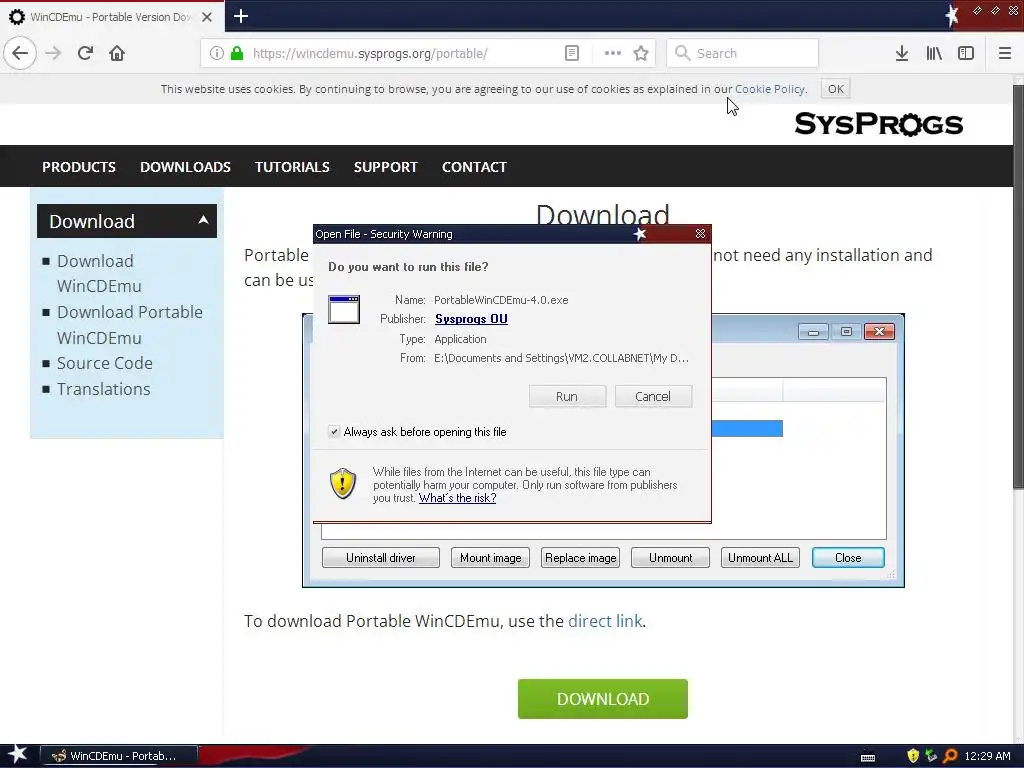Click the page vertical scrollbar thumb
This screenshot has width=1024, height=768.
[1017, 286]
